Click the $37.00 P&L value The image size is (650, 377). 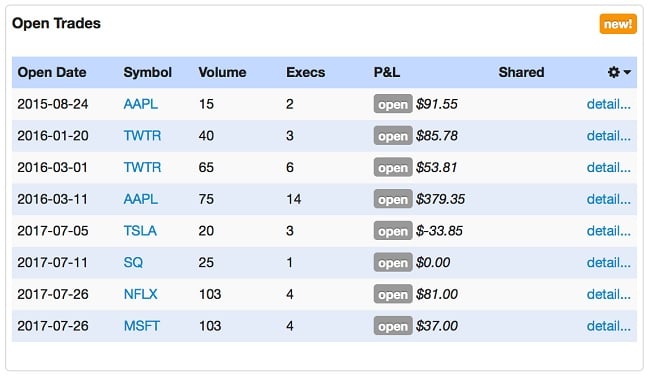[x=437, y=326]
